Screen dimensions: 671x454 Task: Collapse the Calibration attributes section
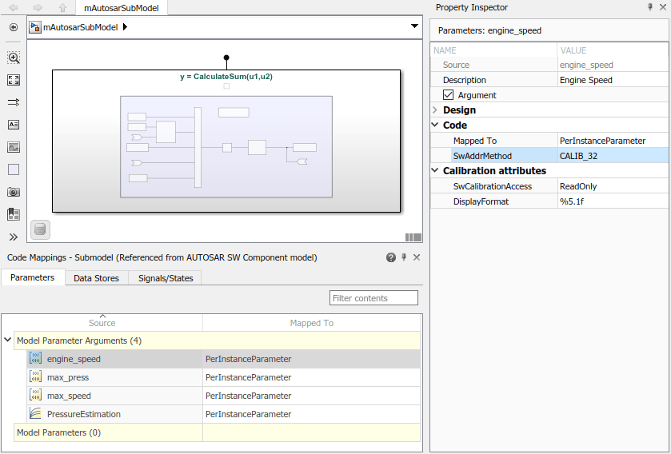tap(435, 170)
